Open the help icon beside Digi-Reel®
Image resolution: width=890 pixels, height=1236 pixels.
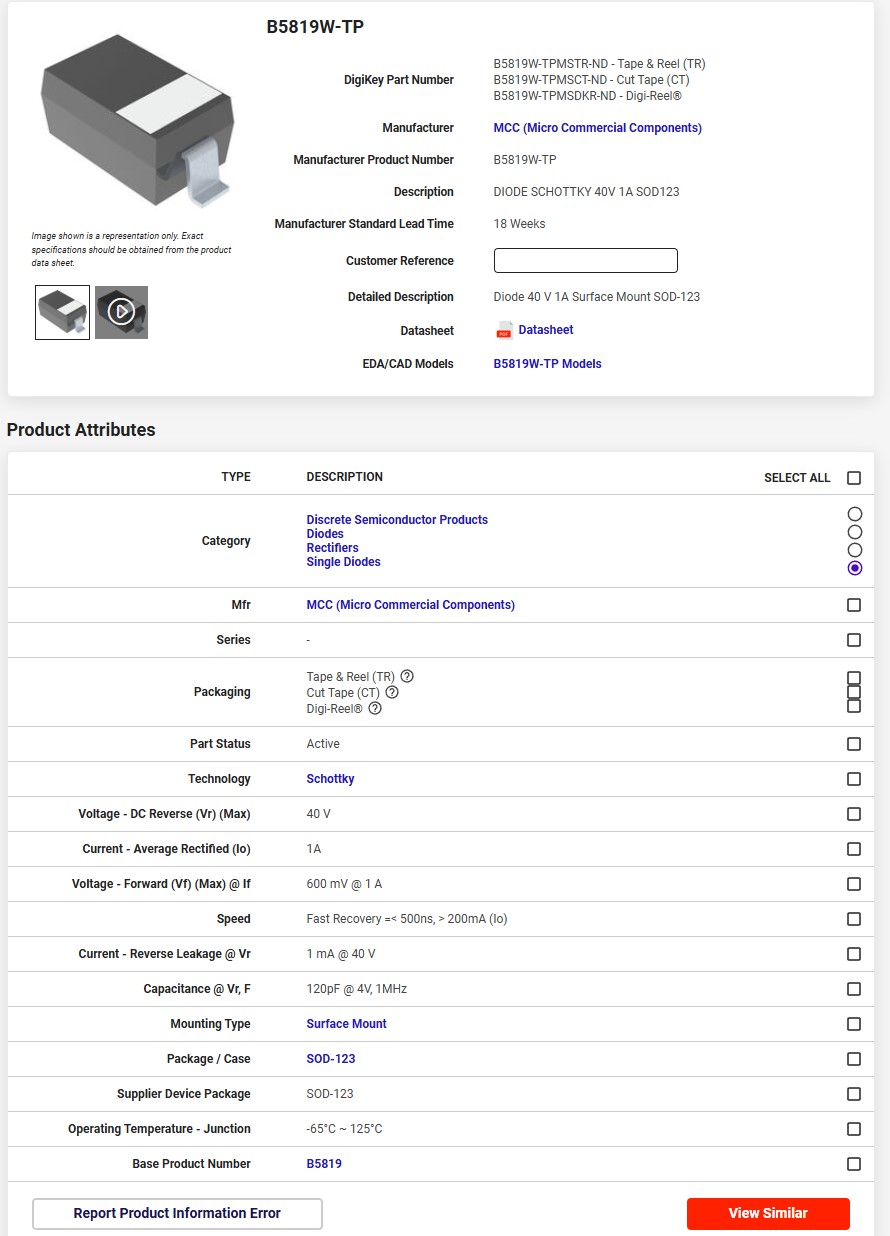click(x=375, y=708)
